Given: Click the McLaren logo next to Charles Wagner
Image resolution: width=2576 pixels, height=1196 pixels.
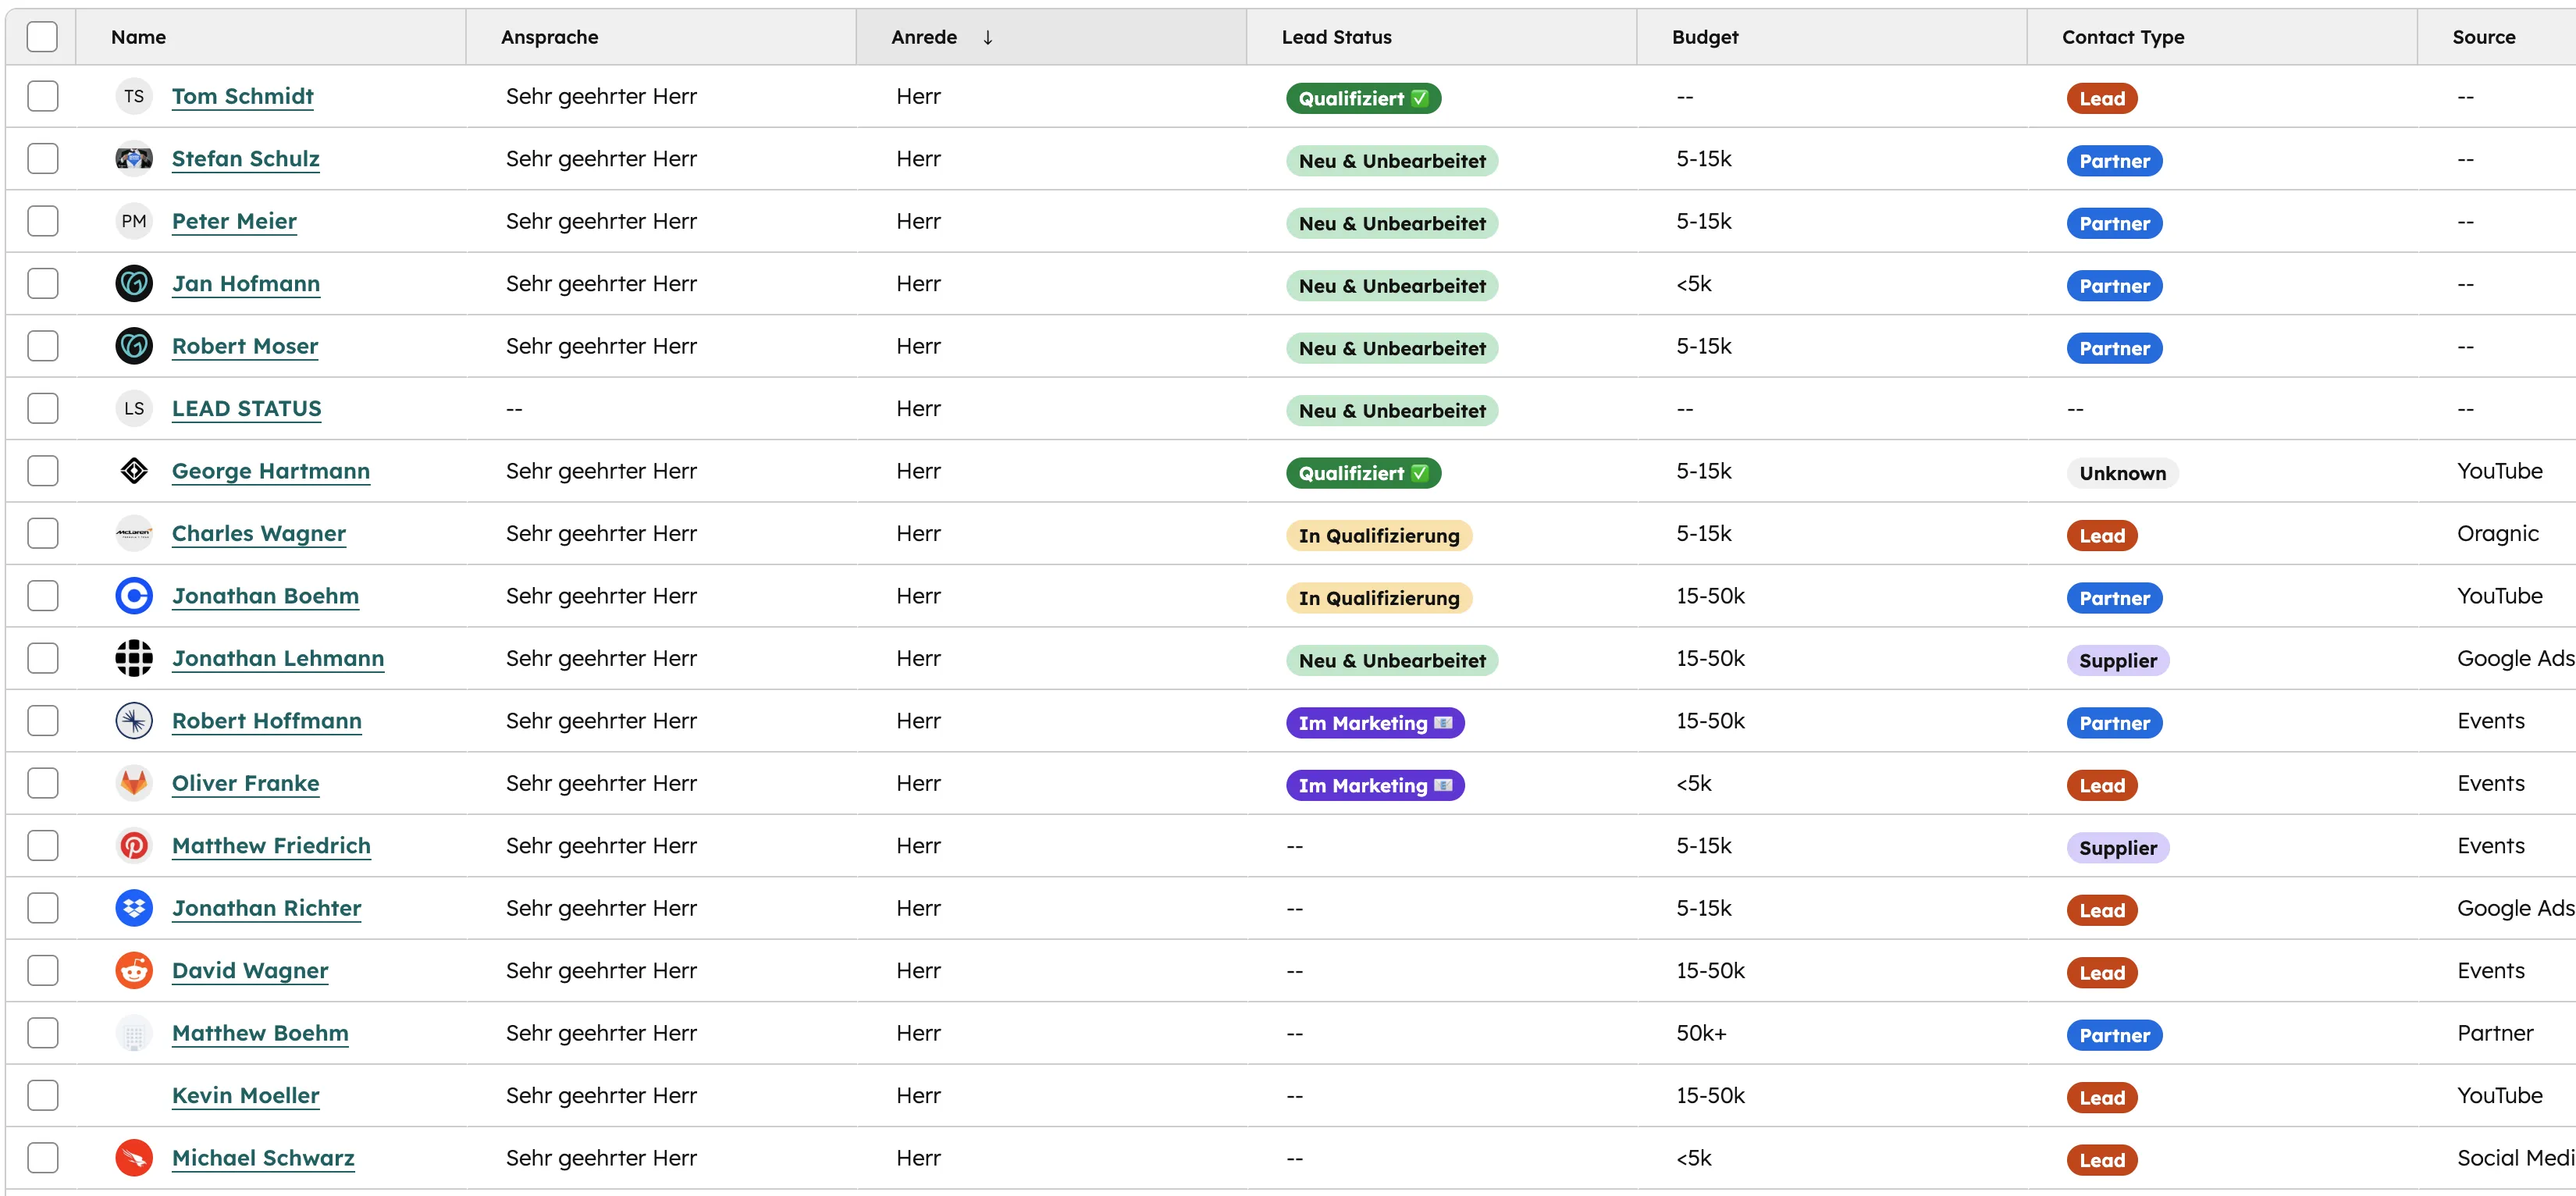Looking at the screenshot, I should point(133,533).
